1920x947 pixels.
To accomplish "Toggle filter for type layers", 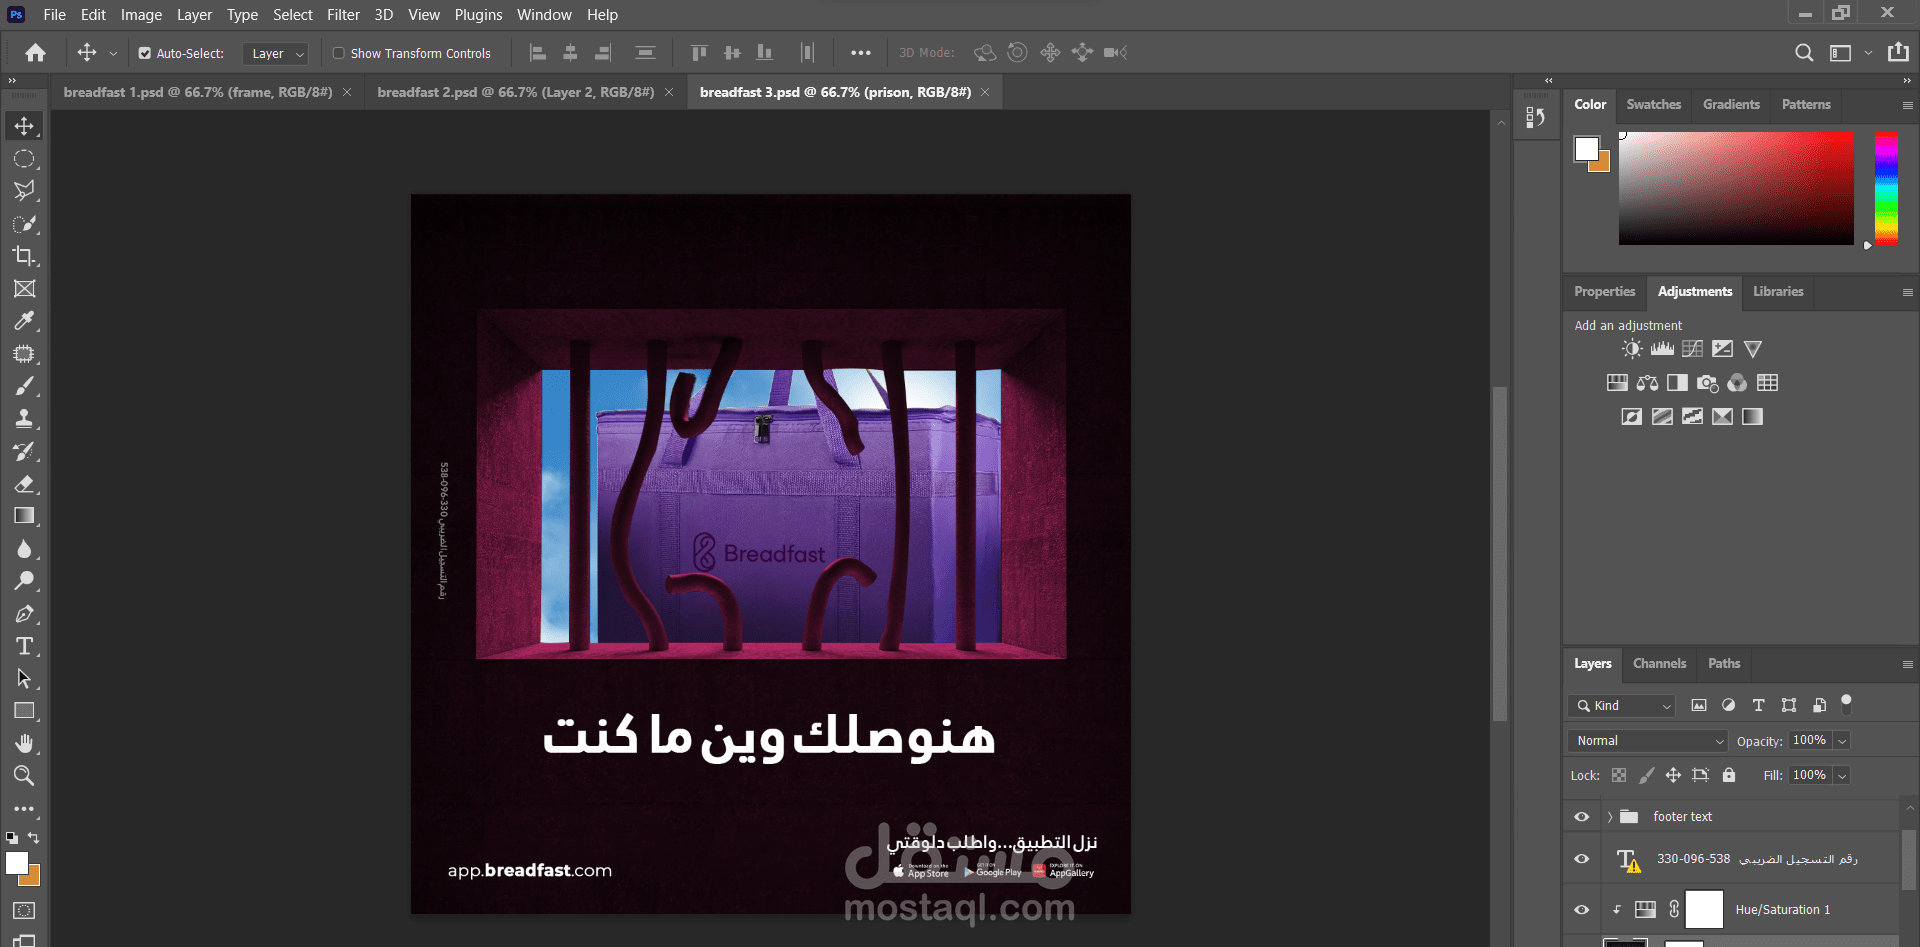I will click(x=1759, y=705).
